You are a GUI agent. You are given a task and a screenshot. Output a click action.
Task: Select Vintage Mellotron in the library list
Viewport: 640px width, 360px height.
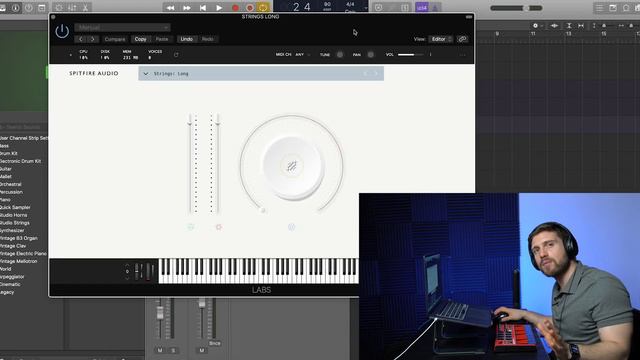(x=18, y=261)
